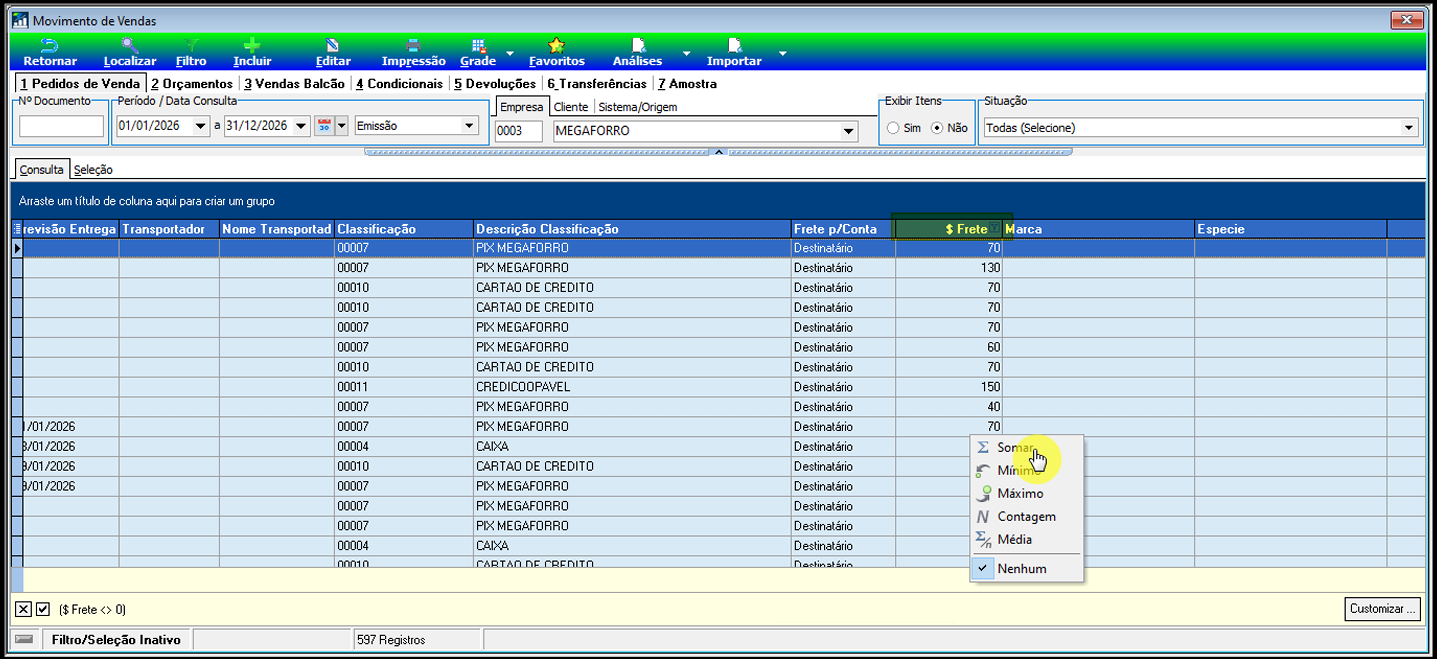Choose Média from the context menu
This screenshot has height=659, width=1437.
coord(1027,539)
